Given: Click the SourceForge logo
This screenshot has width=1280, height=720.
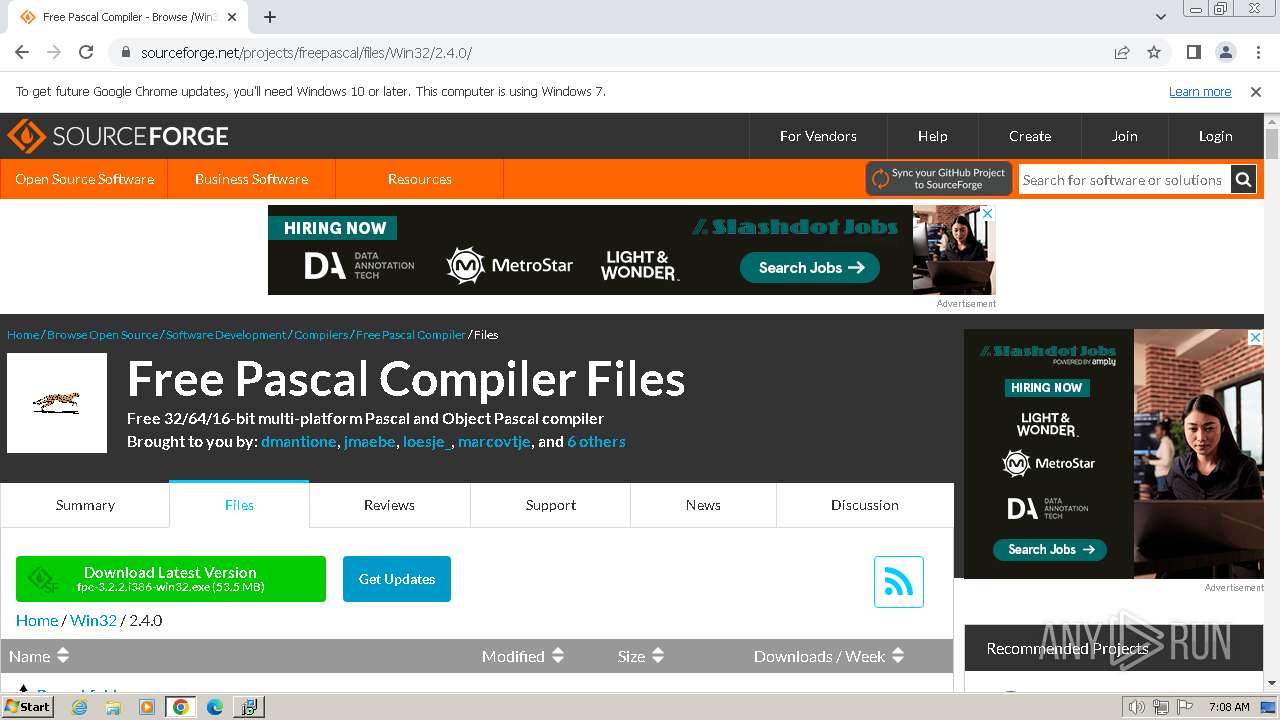Looking at the screenshot, I should click(x=118, y=136).
